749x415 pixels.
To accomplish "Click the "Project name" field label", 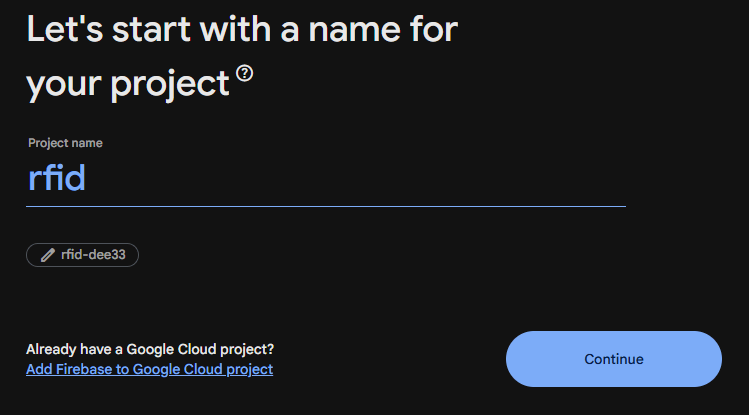I will 65,143.
